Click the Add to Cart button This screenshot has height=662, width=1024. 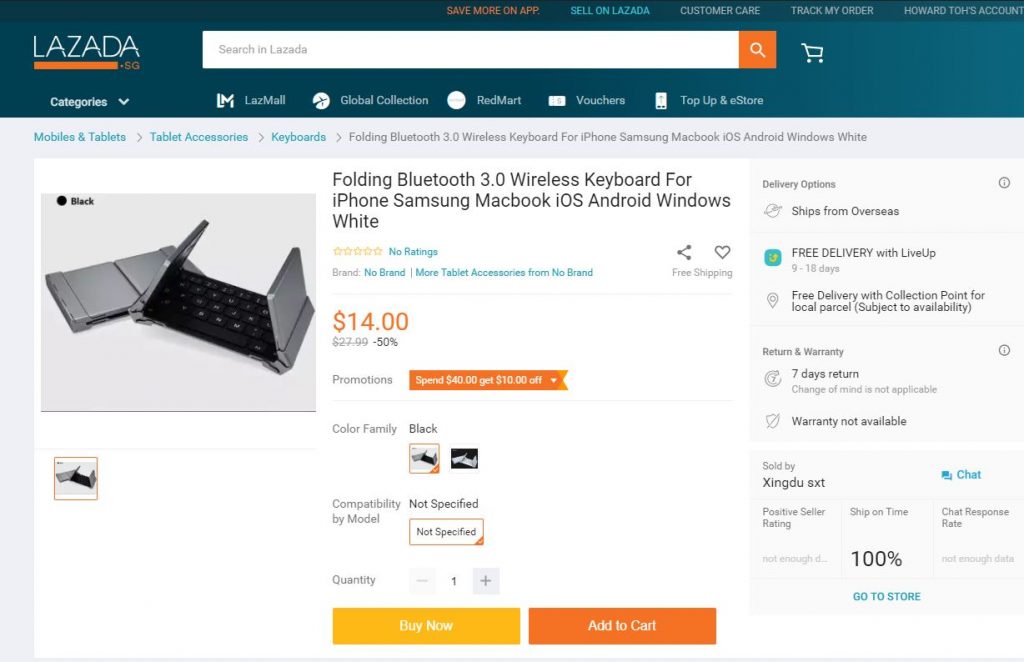tap(622, 626)
